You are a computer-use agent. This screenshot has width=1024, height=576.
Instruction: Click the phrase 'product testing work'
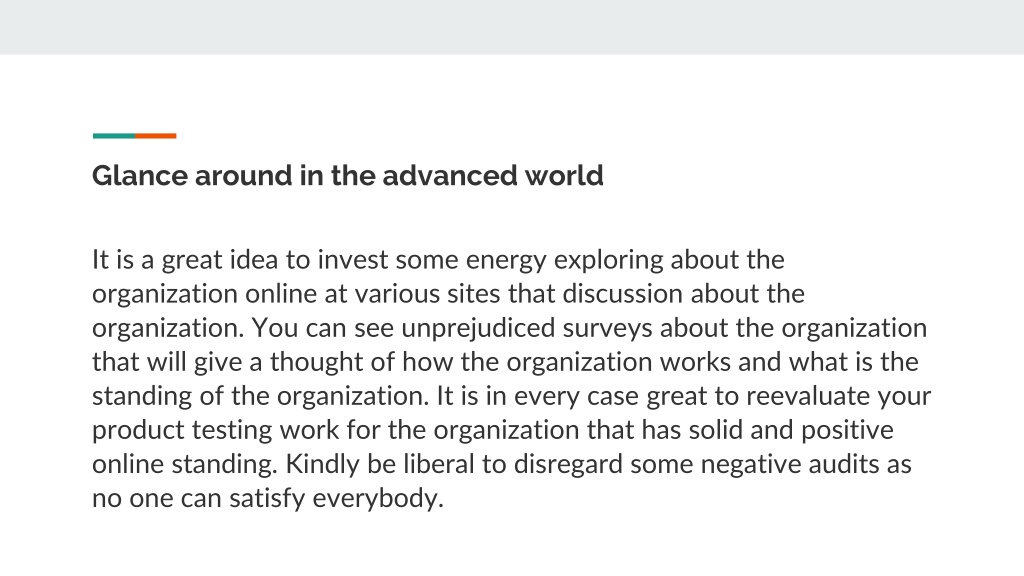pyautogui.click(x=216, y=430)
